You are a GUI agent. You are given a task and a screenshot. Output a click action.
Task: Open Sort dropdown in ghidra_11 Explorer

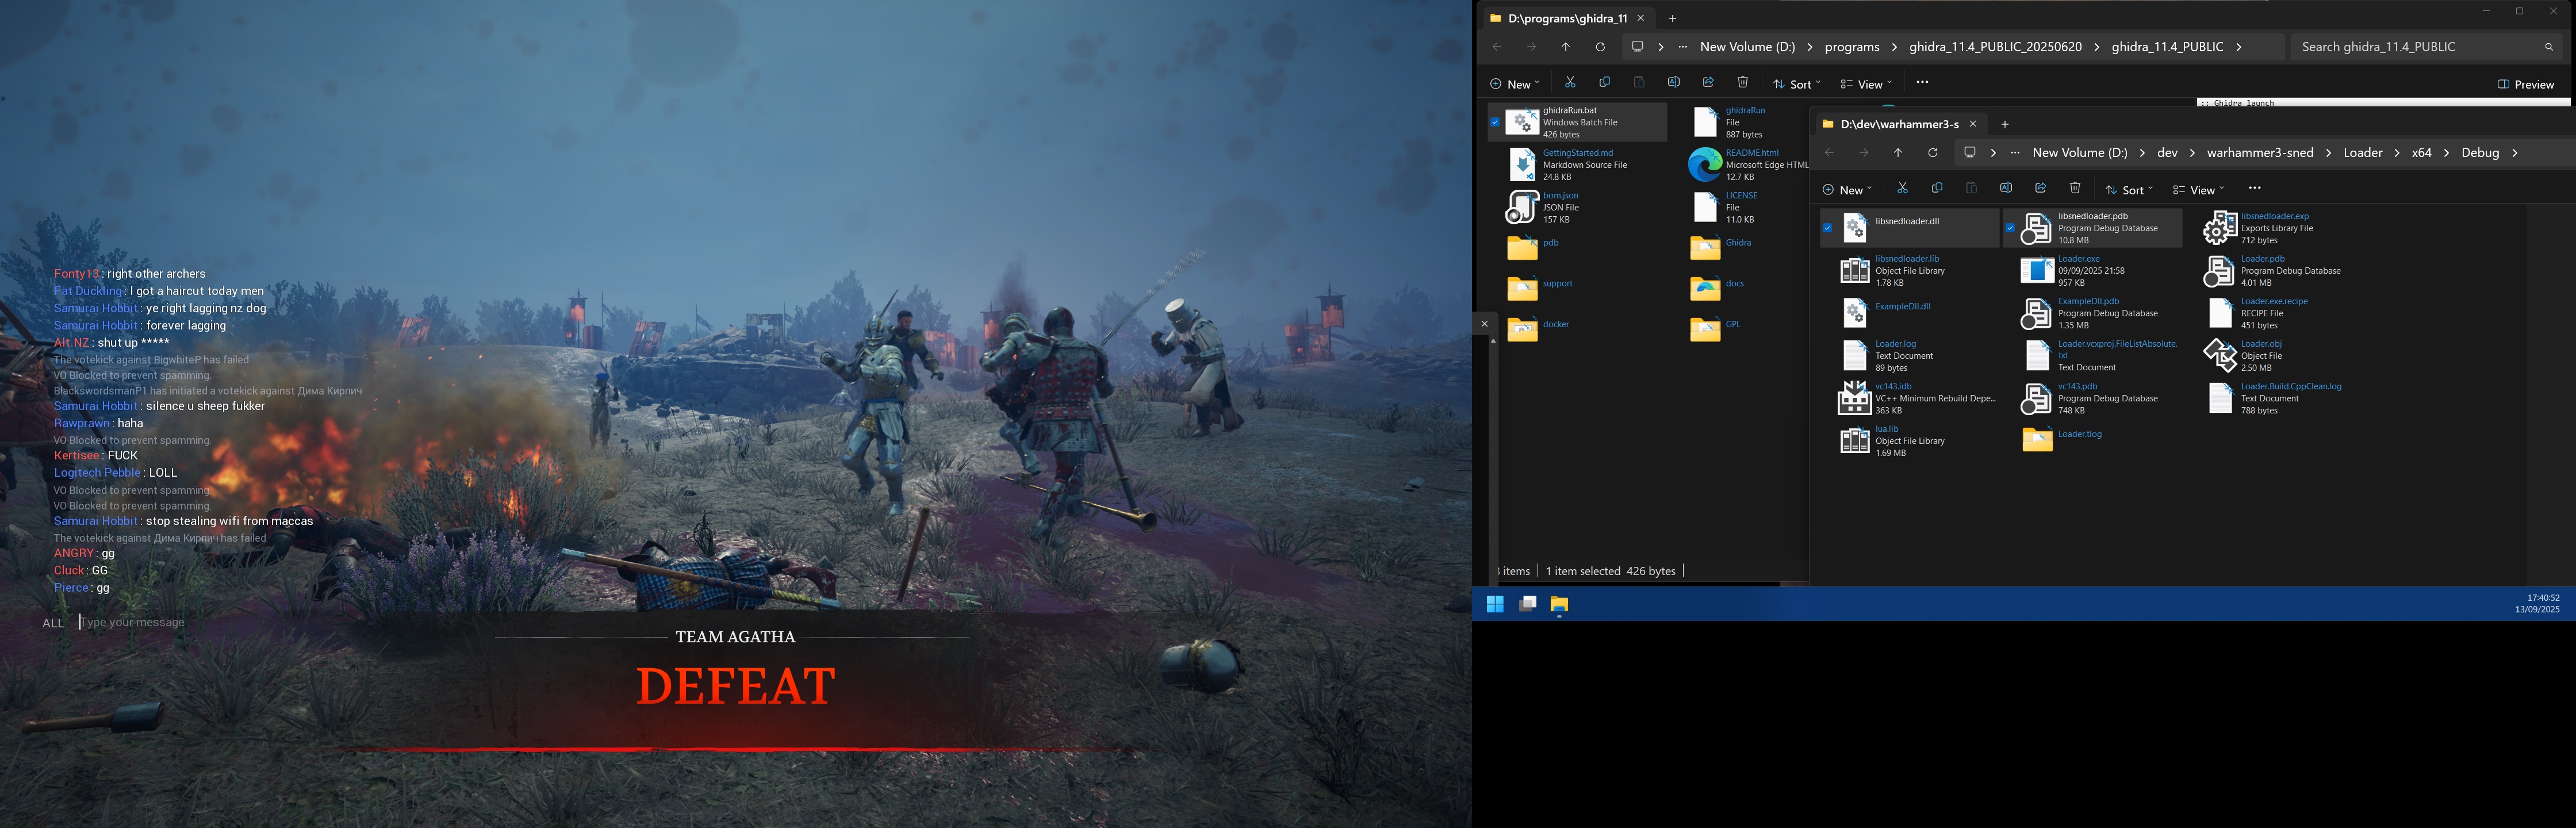[1797, 84]
